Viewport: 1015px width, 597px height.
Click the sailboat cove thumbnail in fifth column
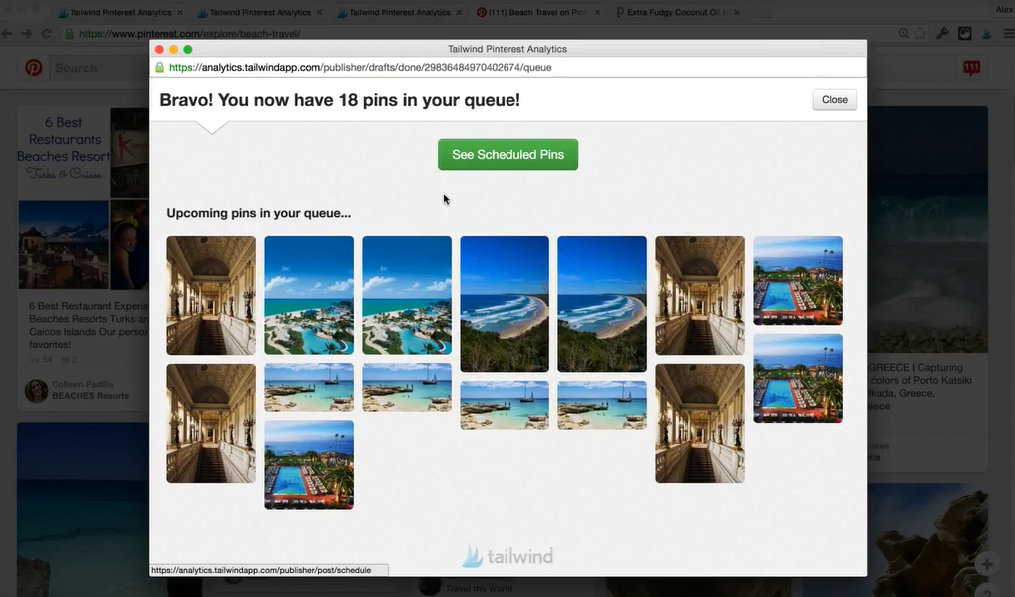point(602,405)
